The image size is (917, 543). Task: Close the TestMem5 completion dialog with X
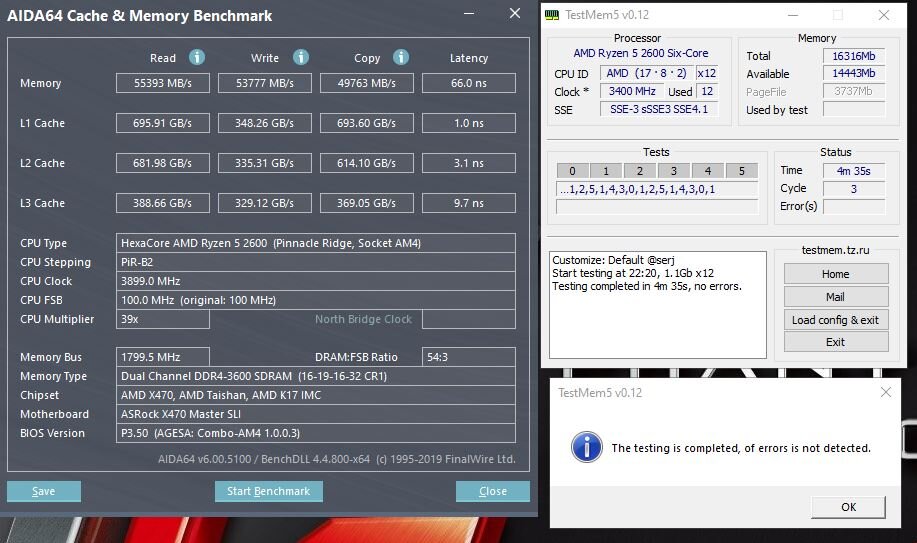[886, 393]
